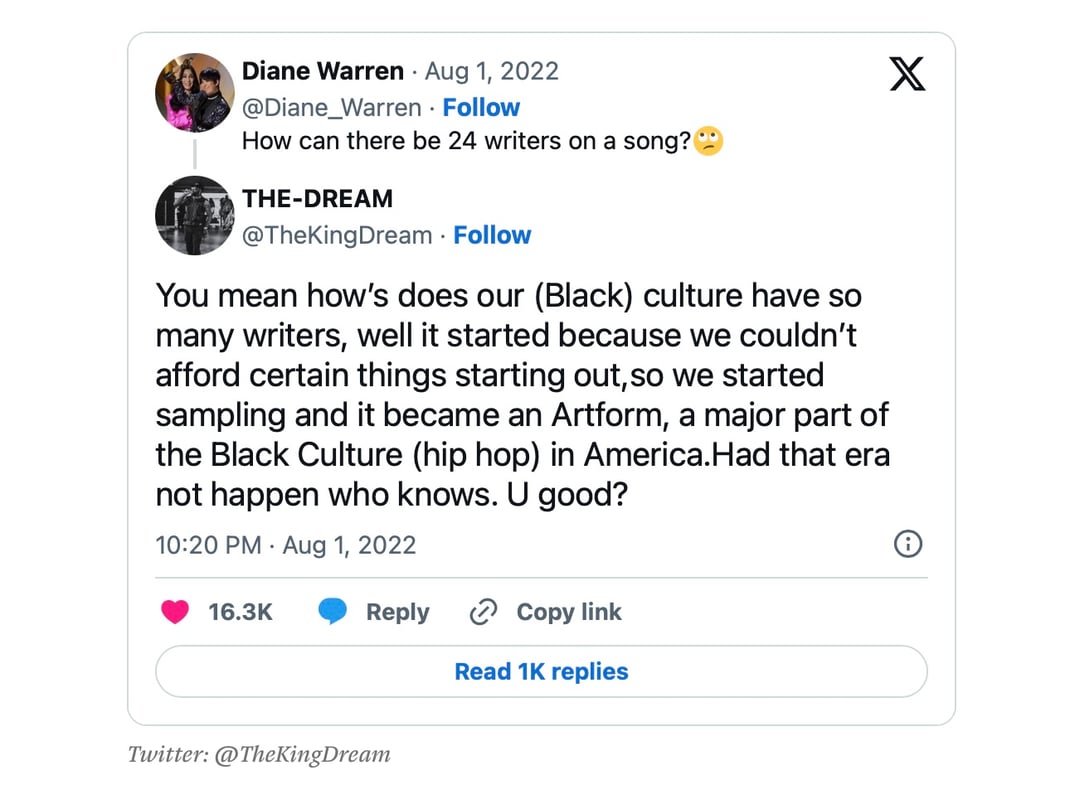Follow @TheKingDream
Image resolution: width=1070 pixels, height=804 pixels.
492,235
